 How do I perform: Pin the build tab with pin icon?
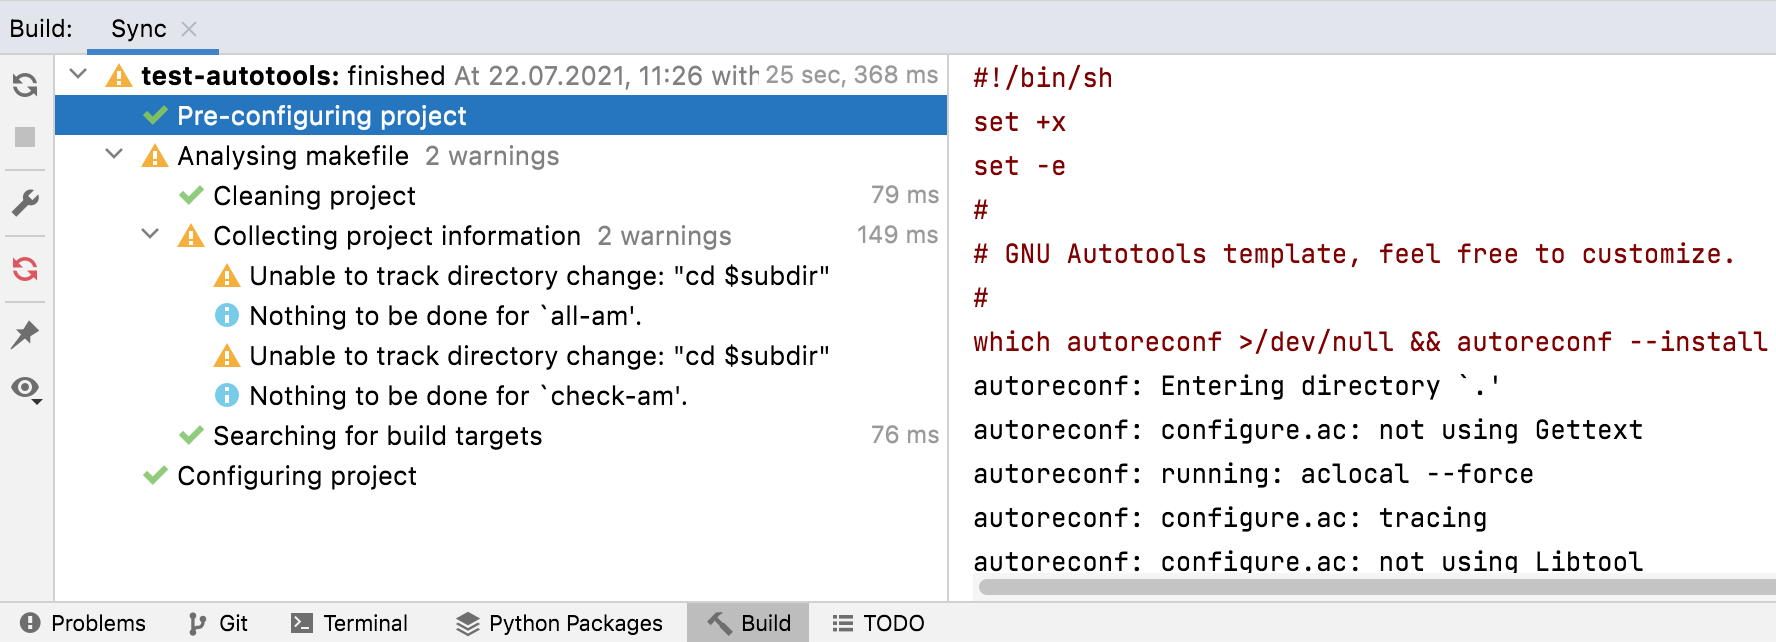pos(25,334)
